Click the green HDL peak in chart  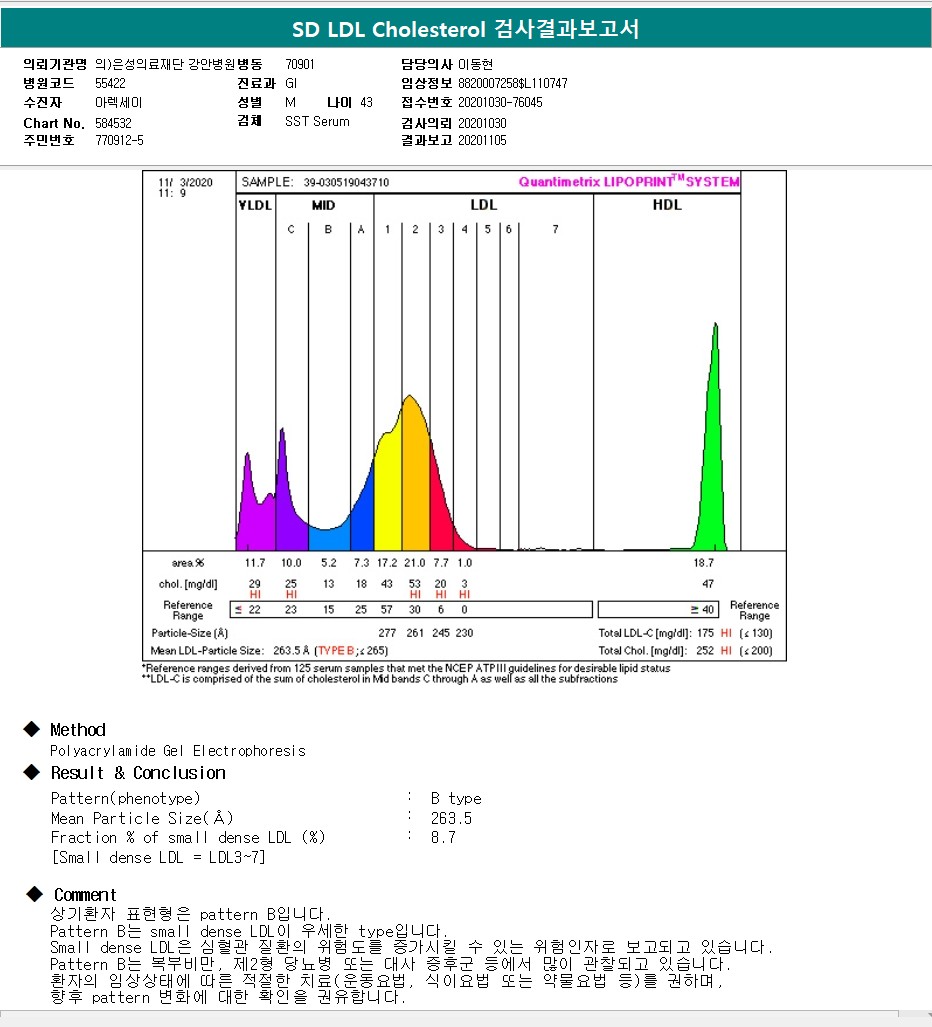[x=713, y=458]
